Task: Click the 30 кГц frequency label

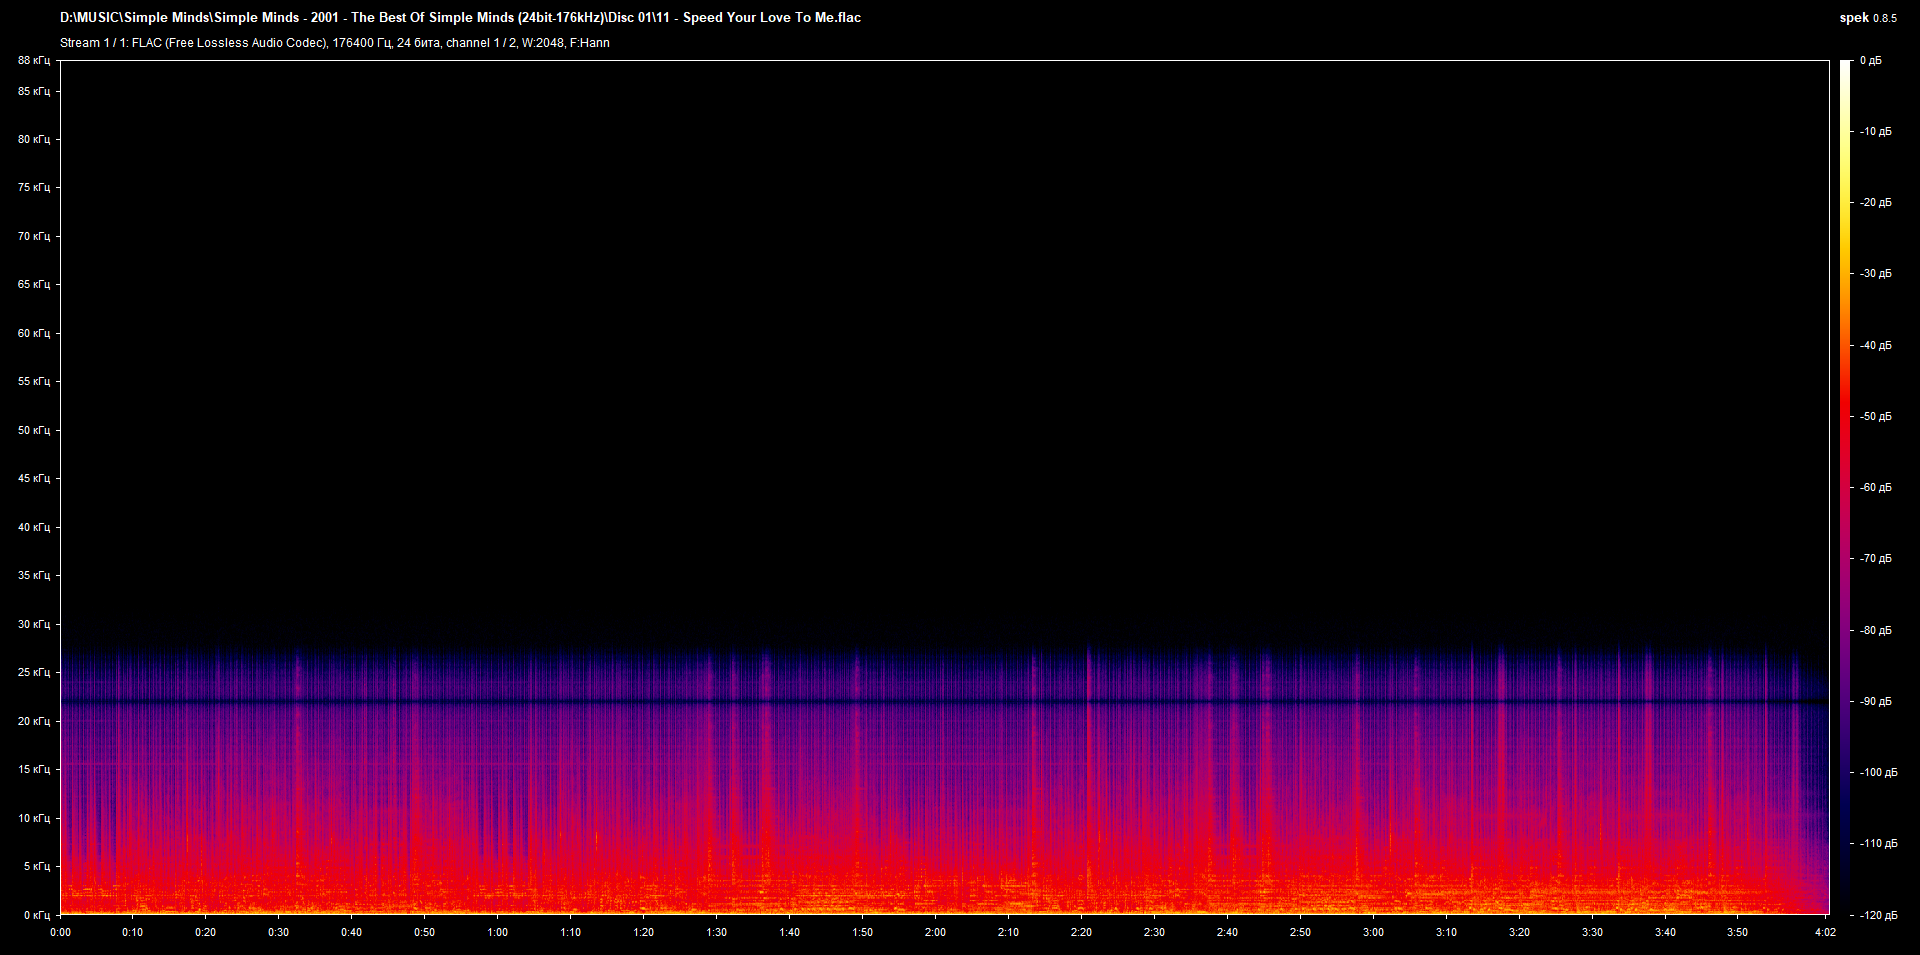Action: point(34,624)
